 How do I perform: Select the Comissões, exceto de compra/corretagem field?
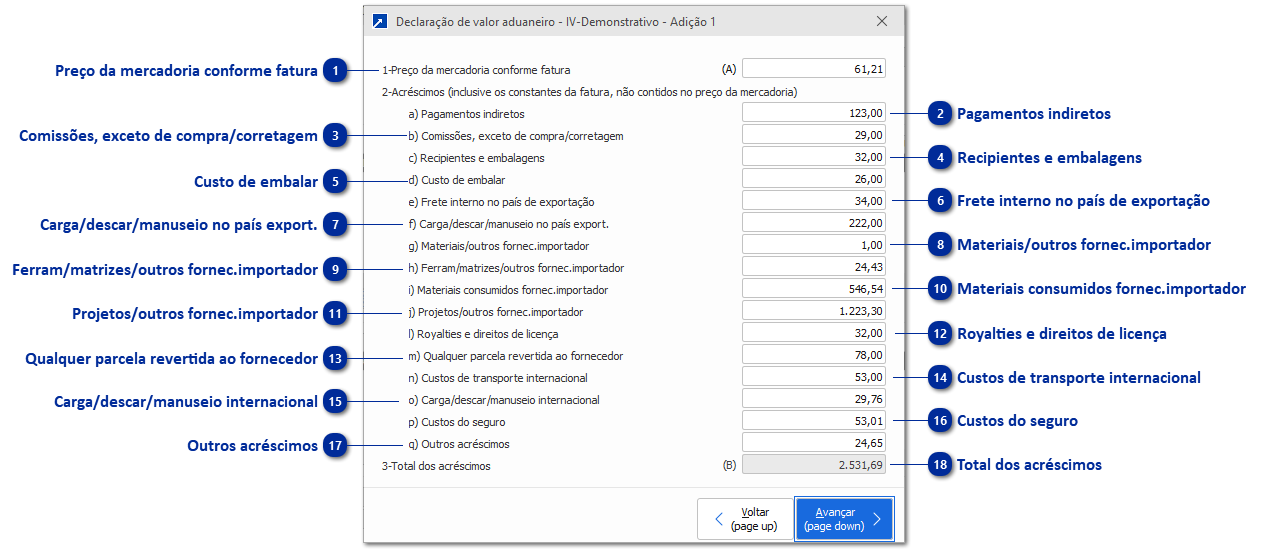[813, 135]
